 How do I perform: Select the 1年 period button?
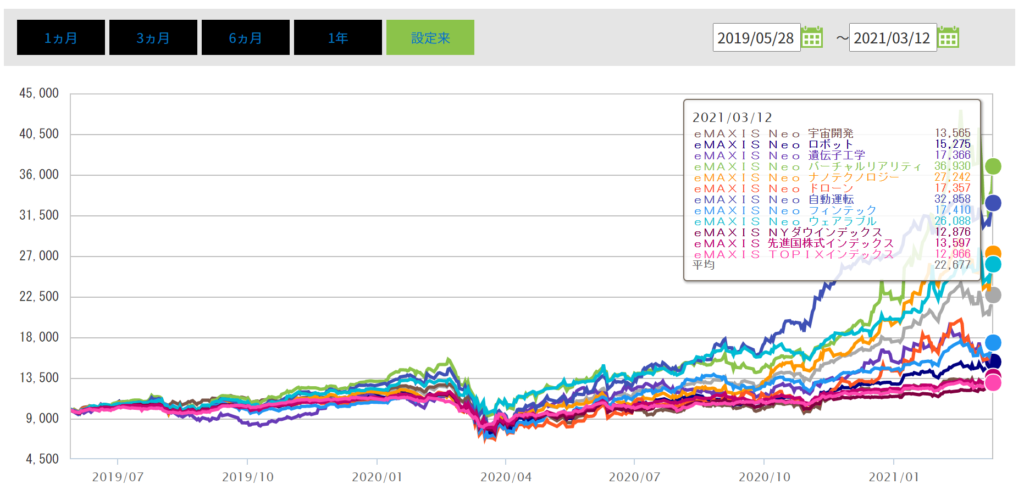pyautogui.click(x=338, y=37)
